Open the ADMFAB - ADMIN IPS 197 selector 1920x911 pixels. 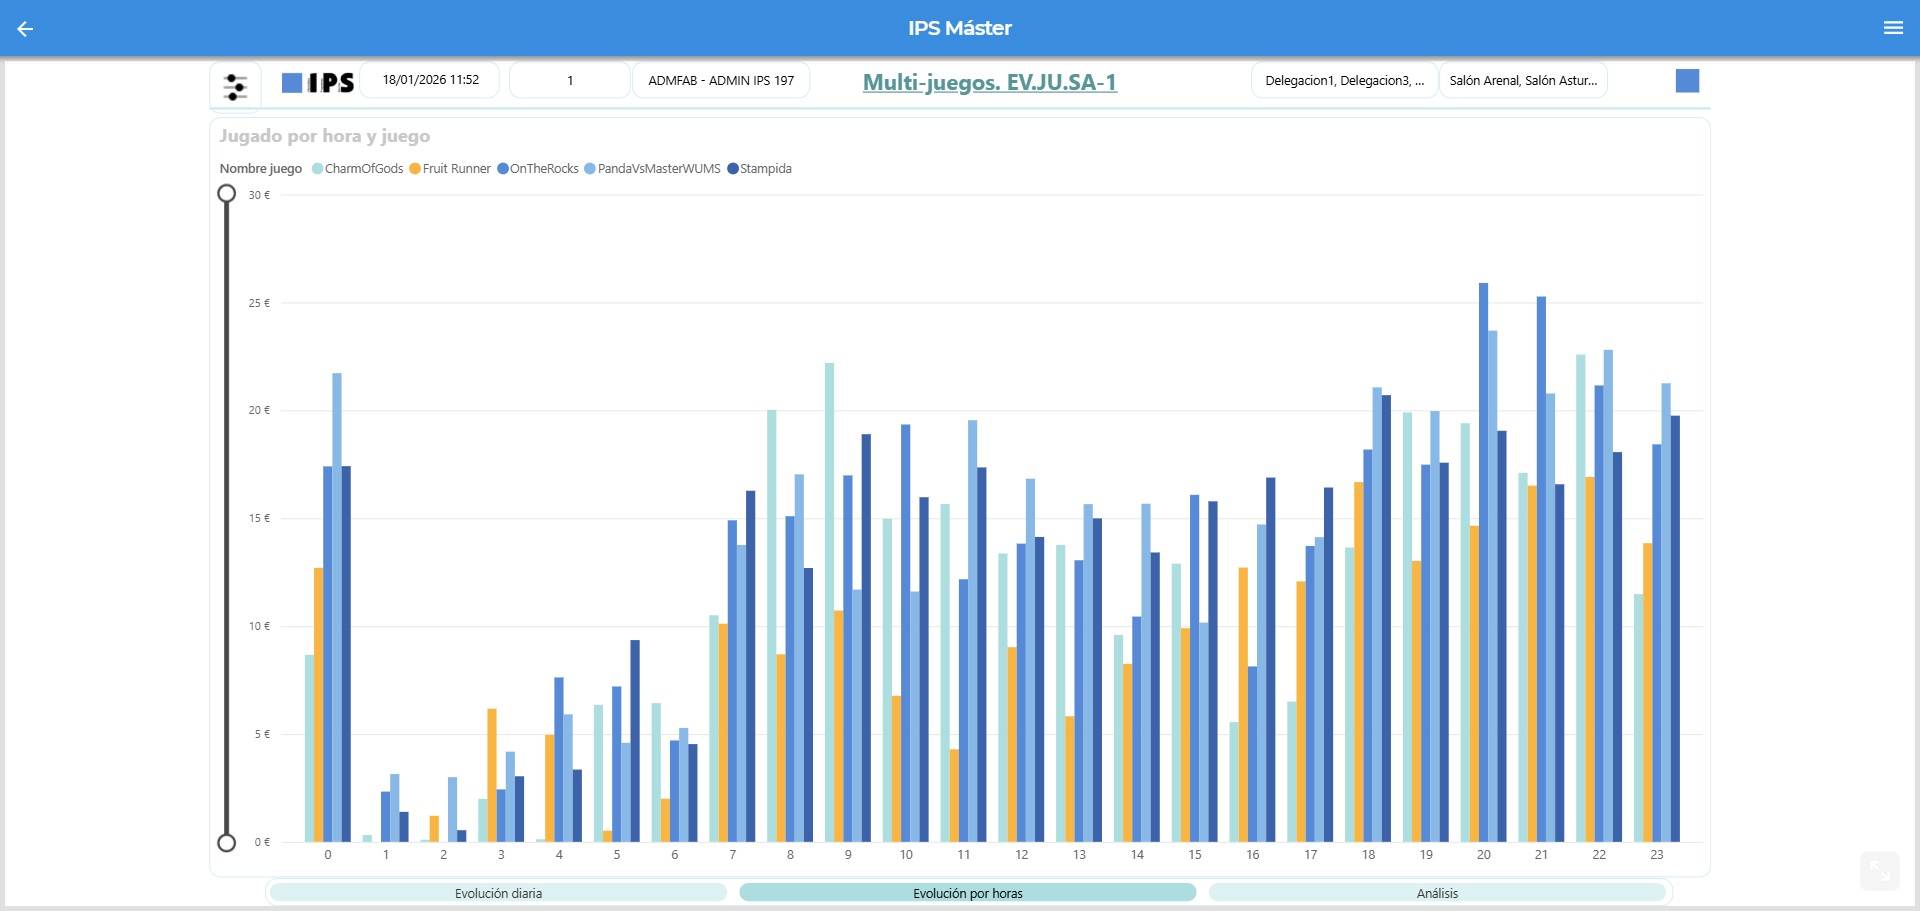(720, 81)
